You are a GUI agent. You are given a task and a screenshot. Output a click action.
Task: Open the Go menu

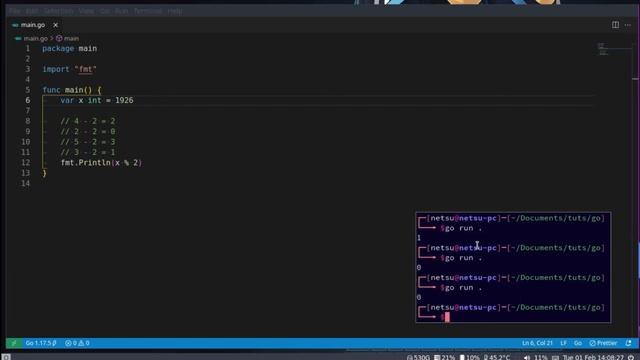[104, 11]
